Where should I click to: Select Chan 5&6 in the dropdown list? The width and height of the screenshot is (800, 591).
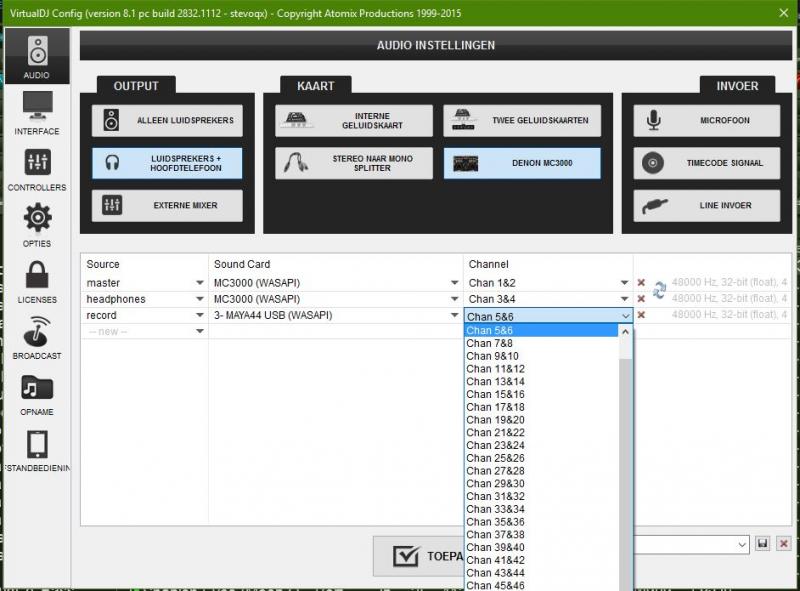pos(542,331)
